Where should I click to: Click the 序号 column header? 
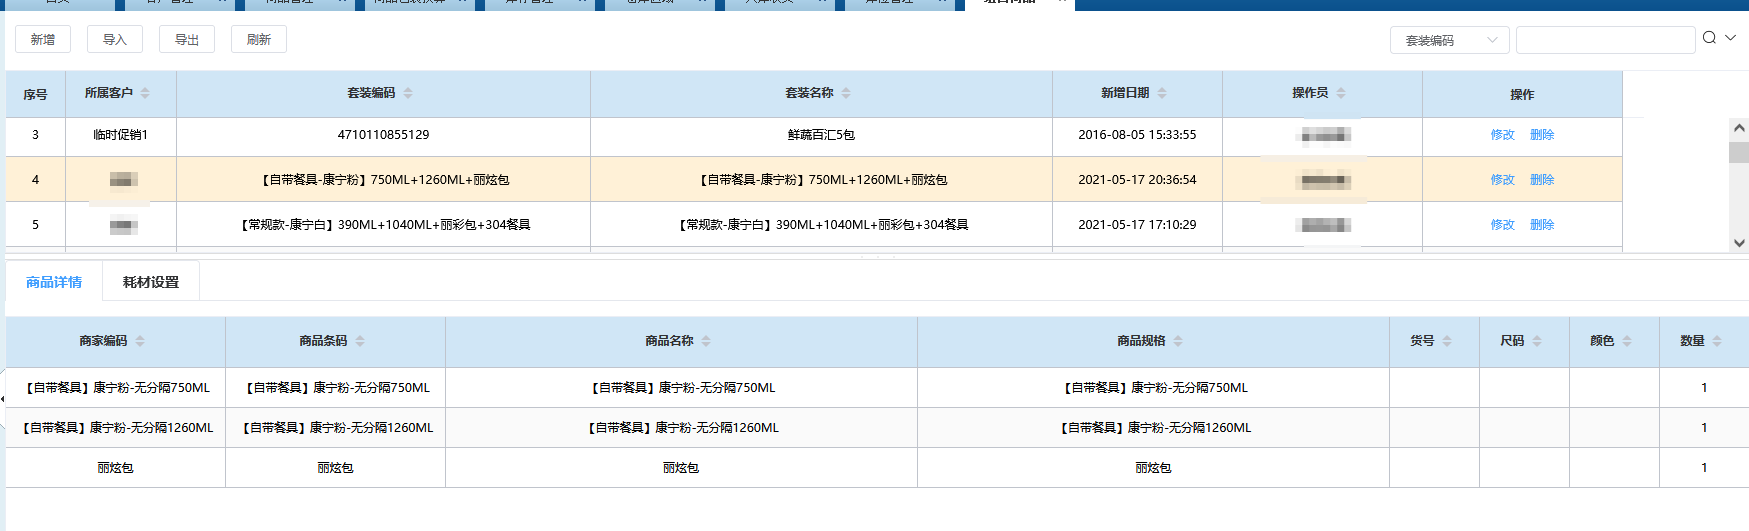35,94
